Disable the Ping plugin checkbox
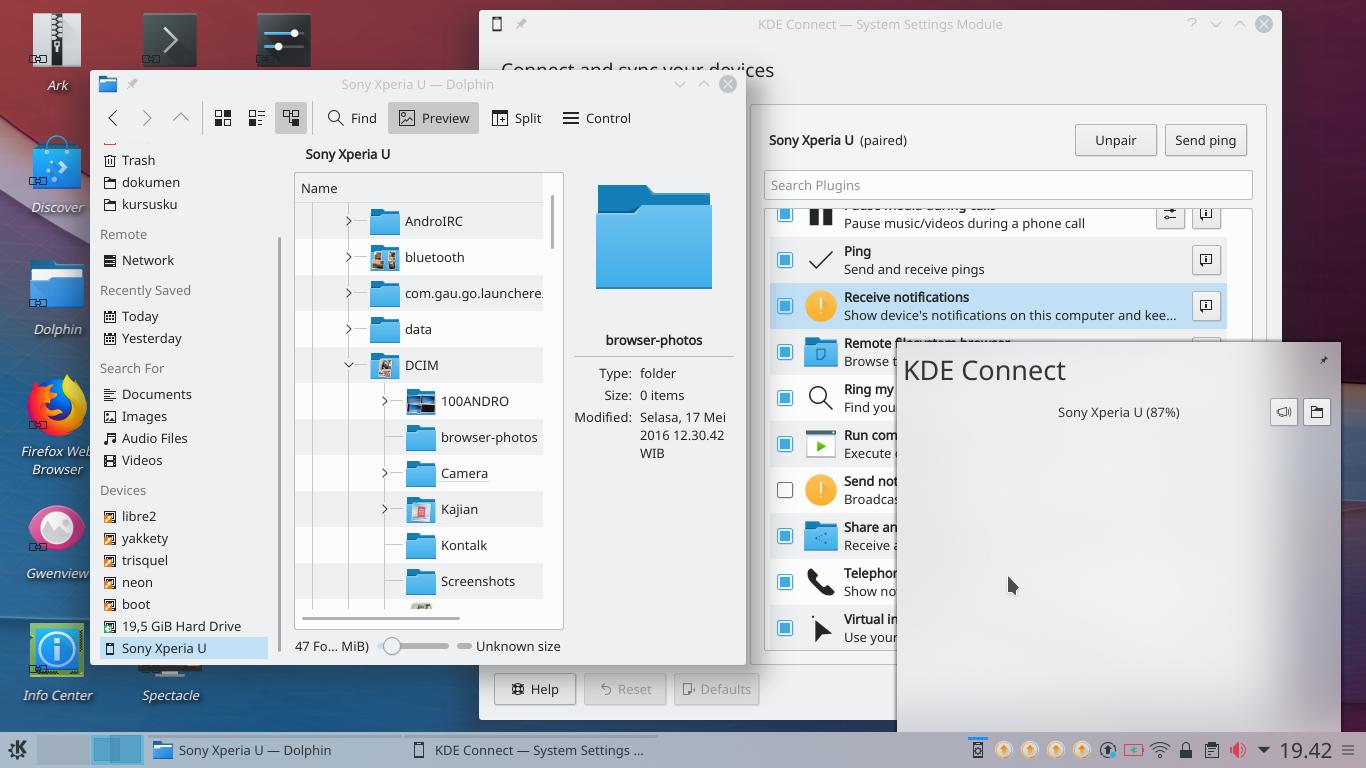The height and width of the screenshot is (768, 1366). click(785, 260)
